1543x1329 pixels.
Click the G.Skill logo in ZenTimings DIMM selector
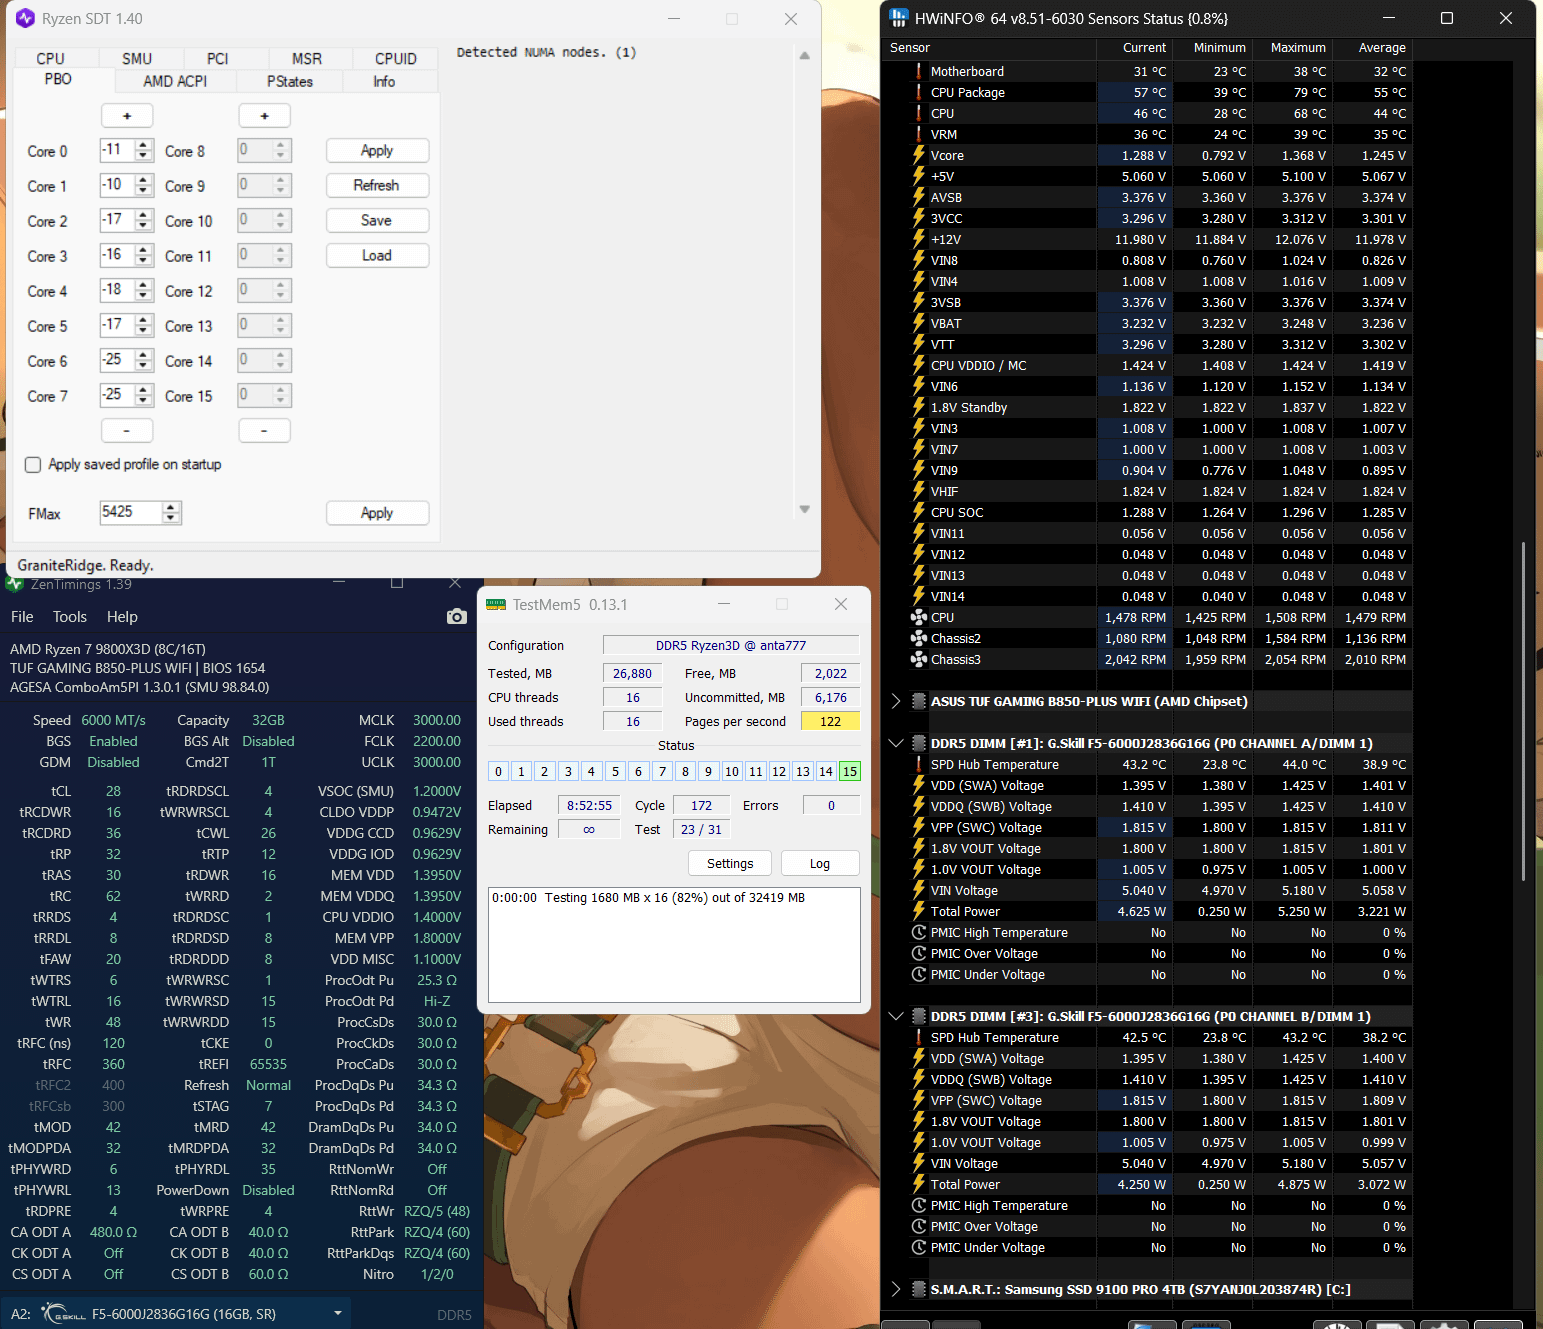[x=63, y=1314]
